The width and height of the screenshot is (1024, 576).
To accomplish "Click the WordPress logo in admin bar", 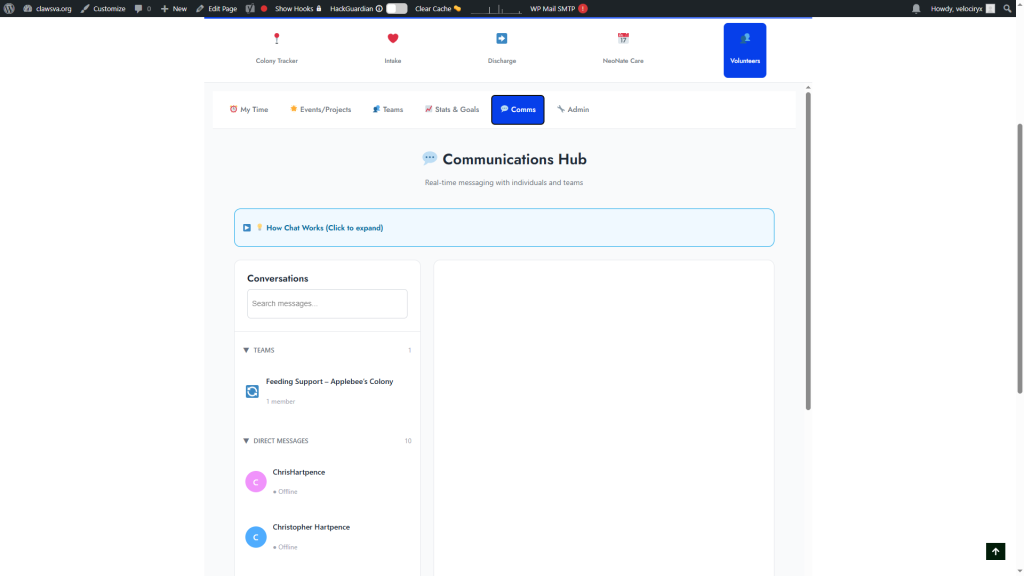I will click(9, 8).
